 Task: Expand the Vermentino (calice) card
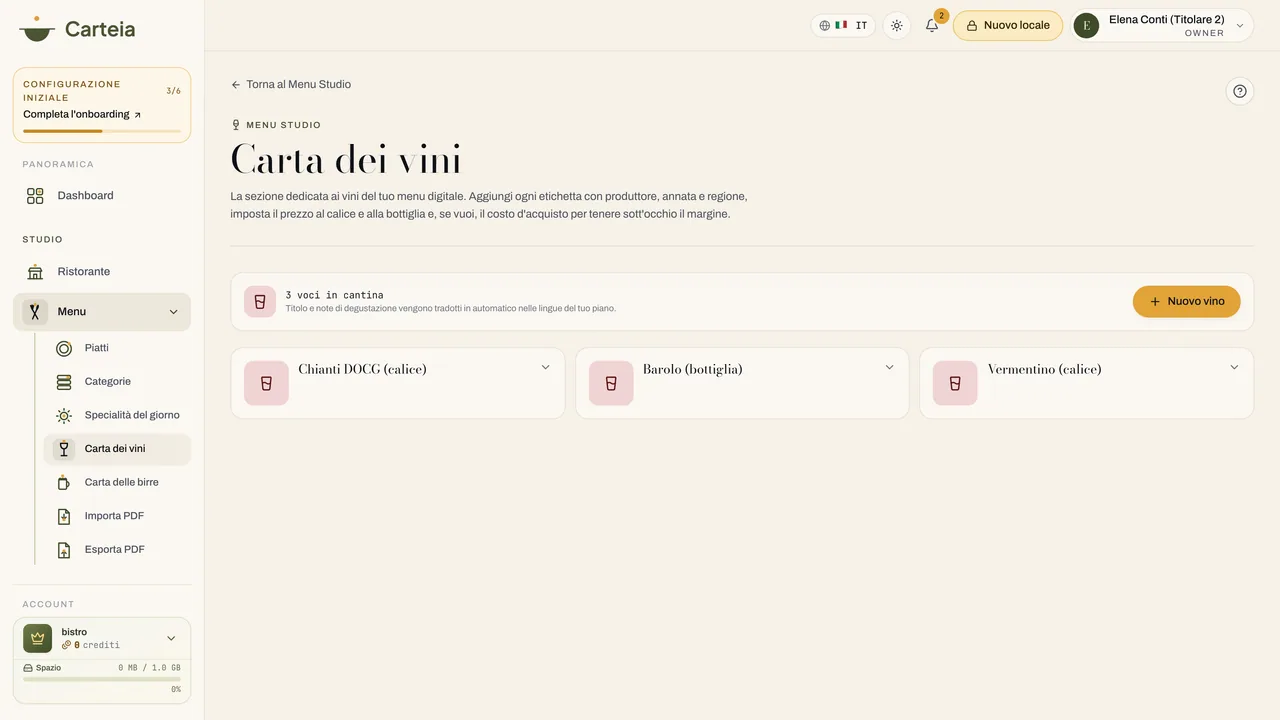tap(1234, 367)
